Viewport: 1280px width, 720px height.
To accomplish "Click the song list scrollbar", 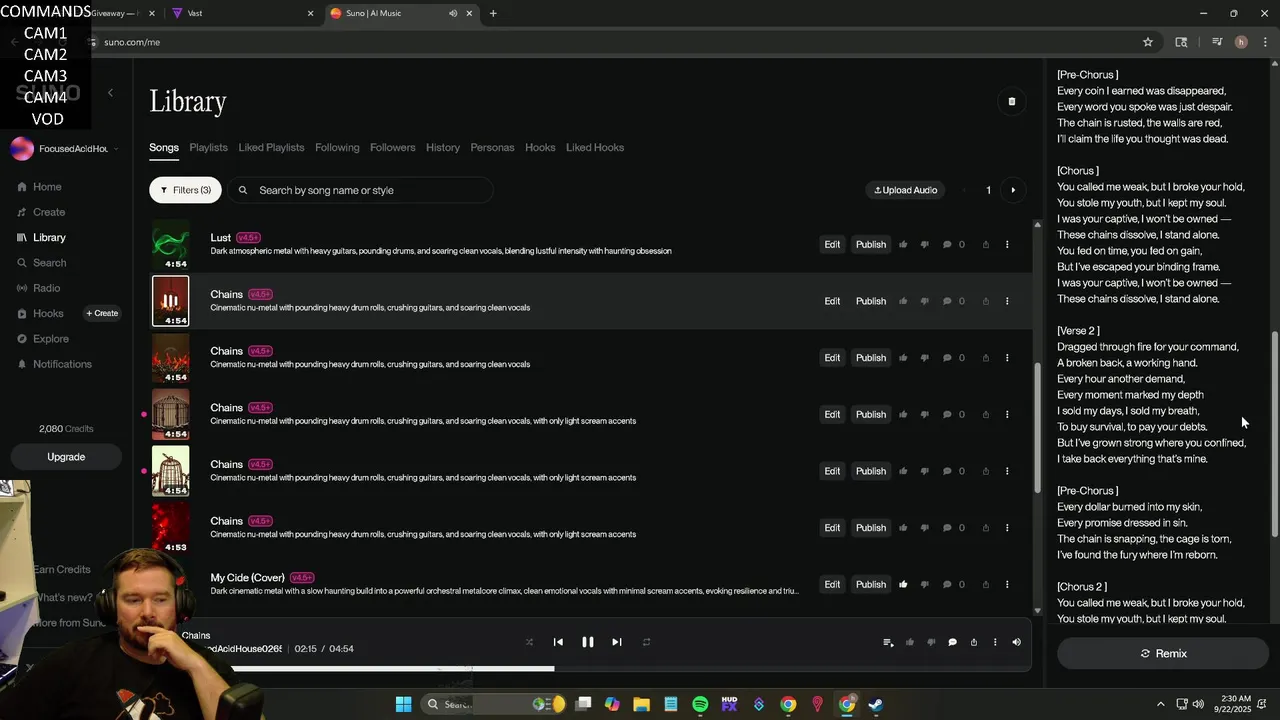I will [x=1037, y=427].
